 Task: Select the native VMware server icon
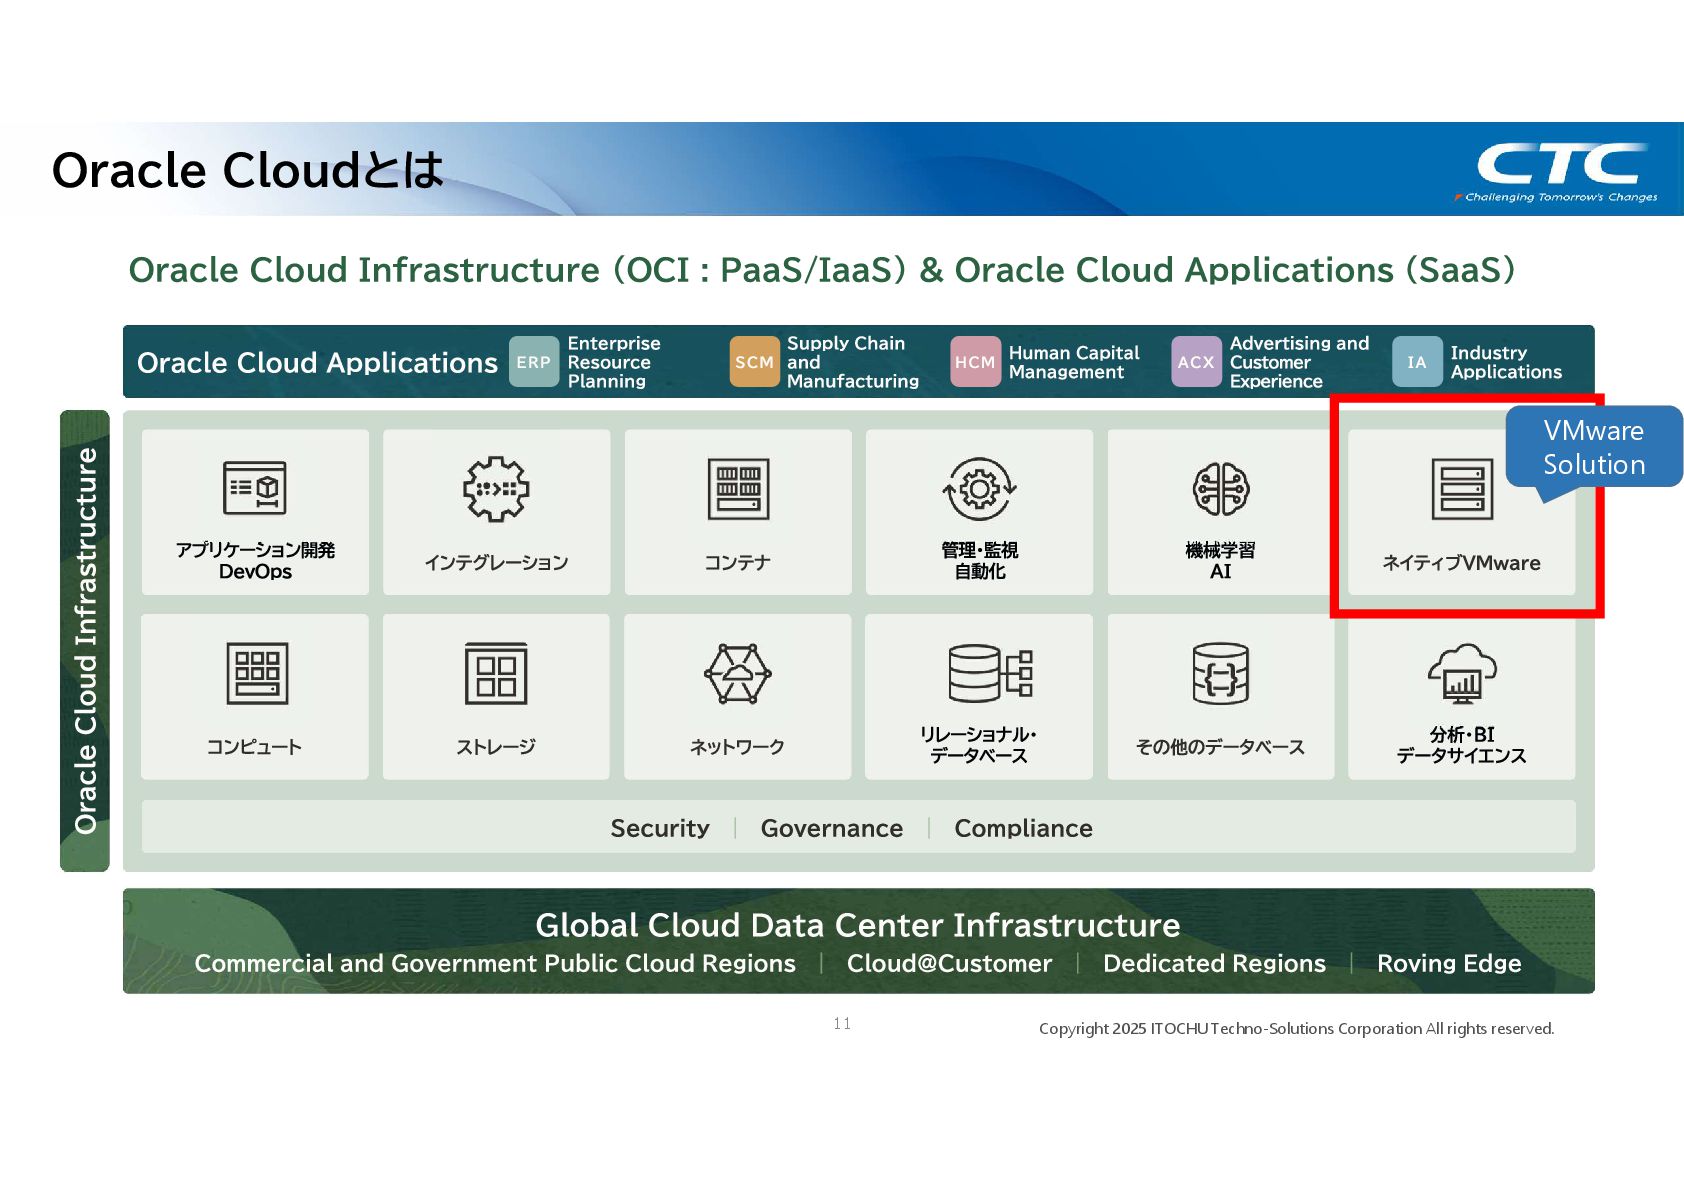[1462, 489]
